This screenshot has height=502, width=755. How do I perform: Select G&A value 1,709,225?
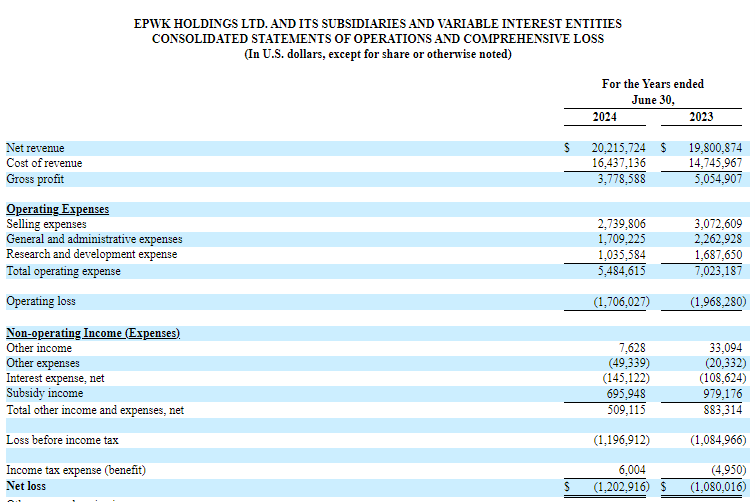click(x=621, y=239)
